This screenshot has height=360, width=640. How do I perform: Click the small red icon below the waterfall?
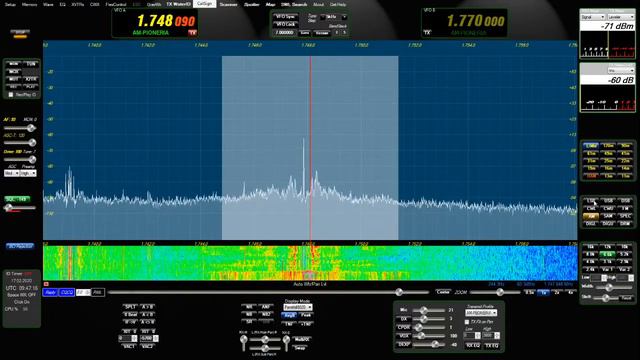tap(46, 284)
